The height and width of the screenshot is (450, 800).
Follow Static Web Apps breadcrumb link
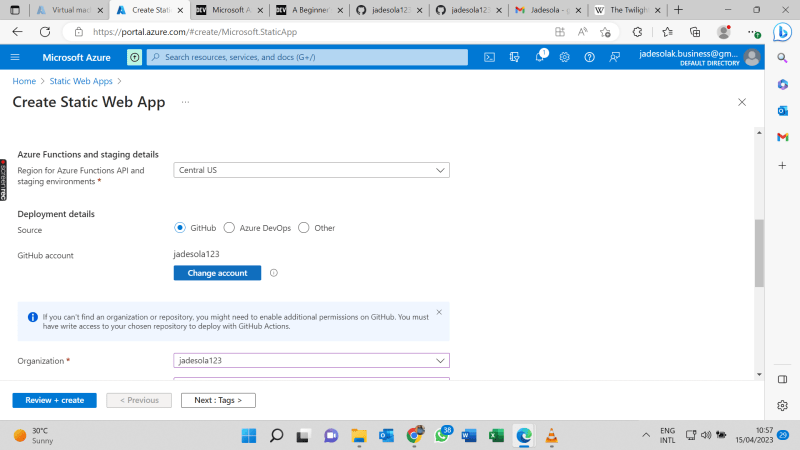(x=81, y=81)
